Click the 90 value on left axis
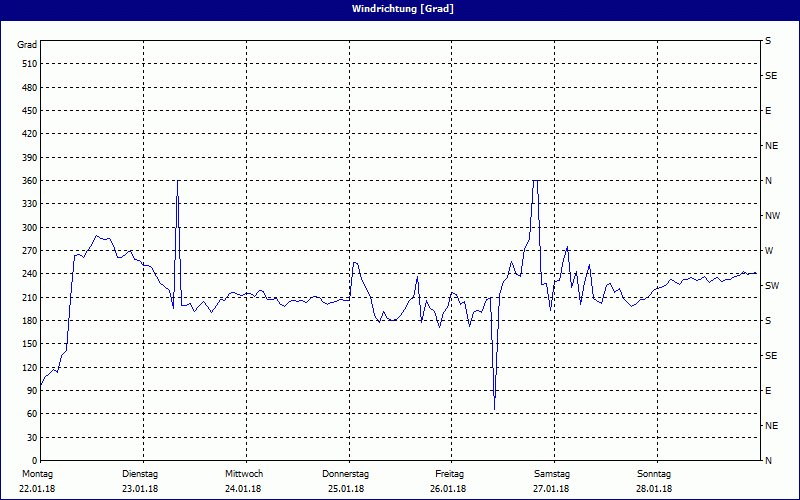The width and height of the screenshot is (800, 500). tap(32, 391)
